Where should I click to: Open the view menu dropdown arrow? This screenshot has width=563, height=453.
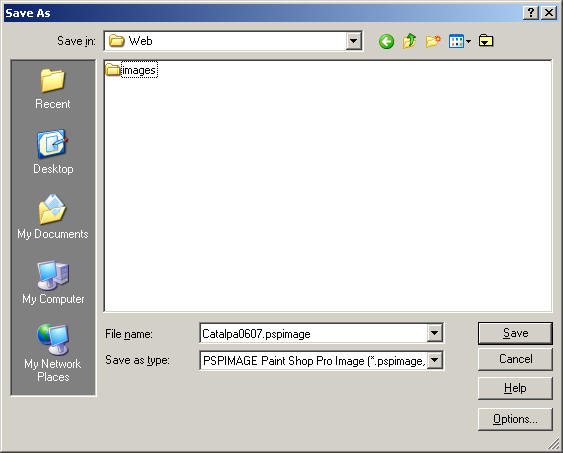[x=468, y=42]
